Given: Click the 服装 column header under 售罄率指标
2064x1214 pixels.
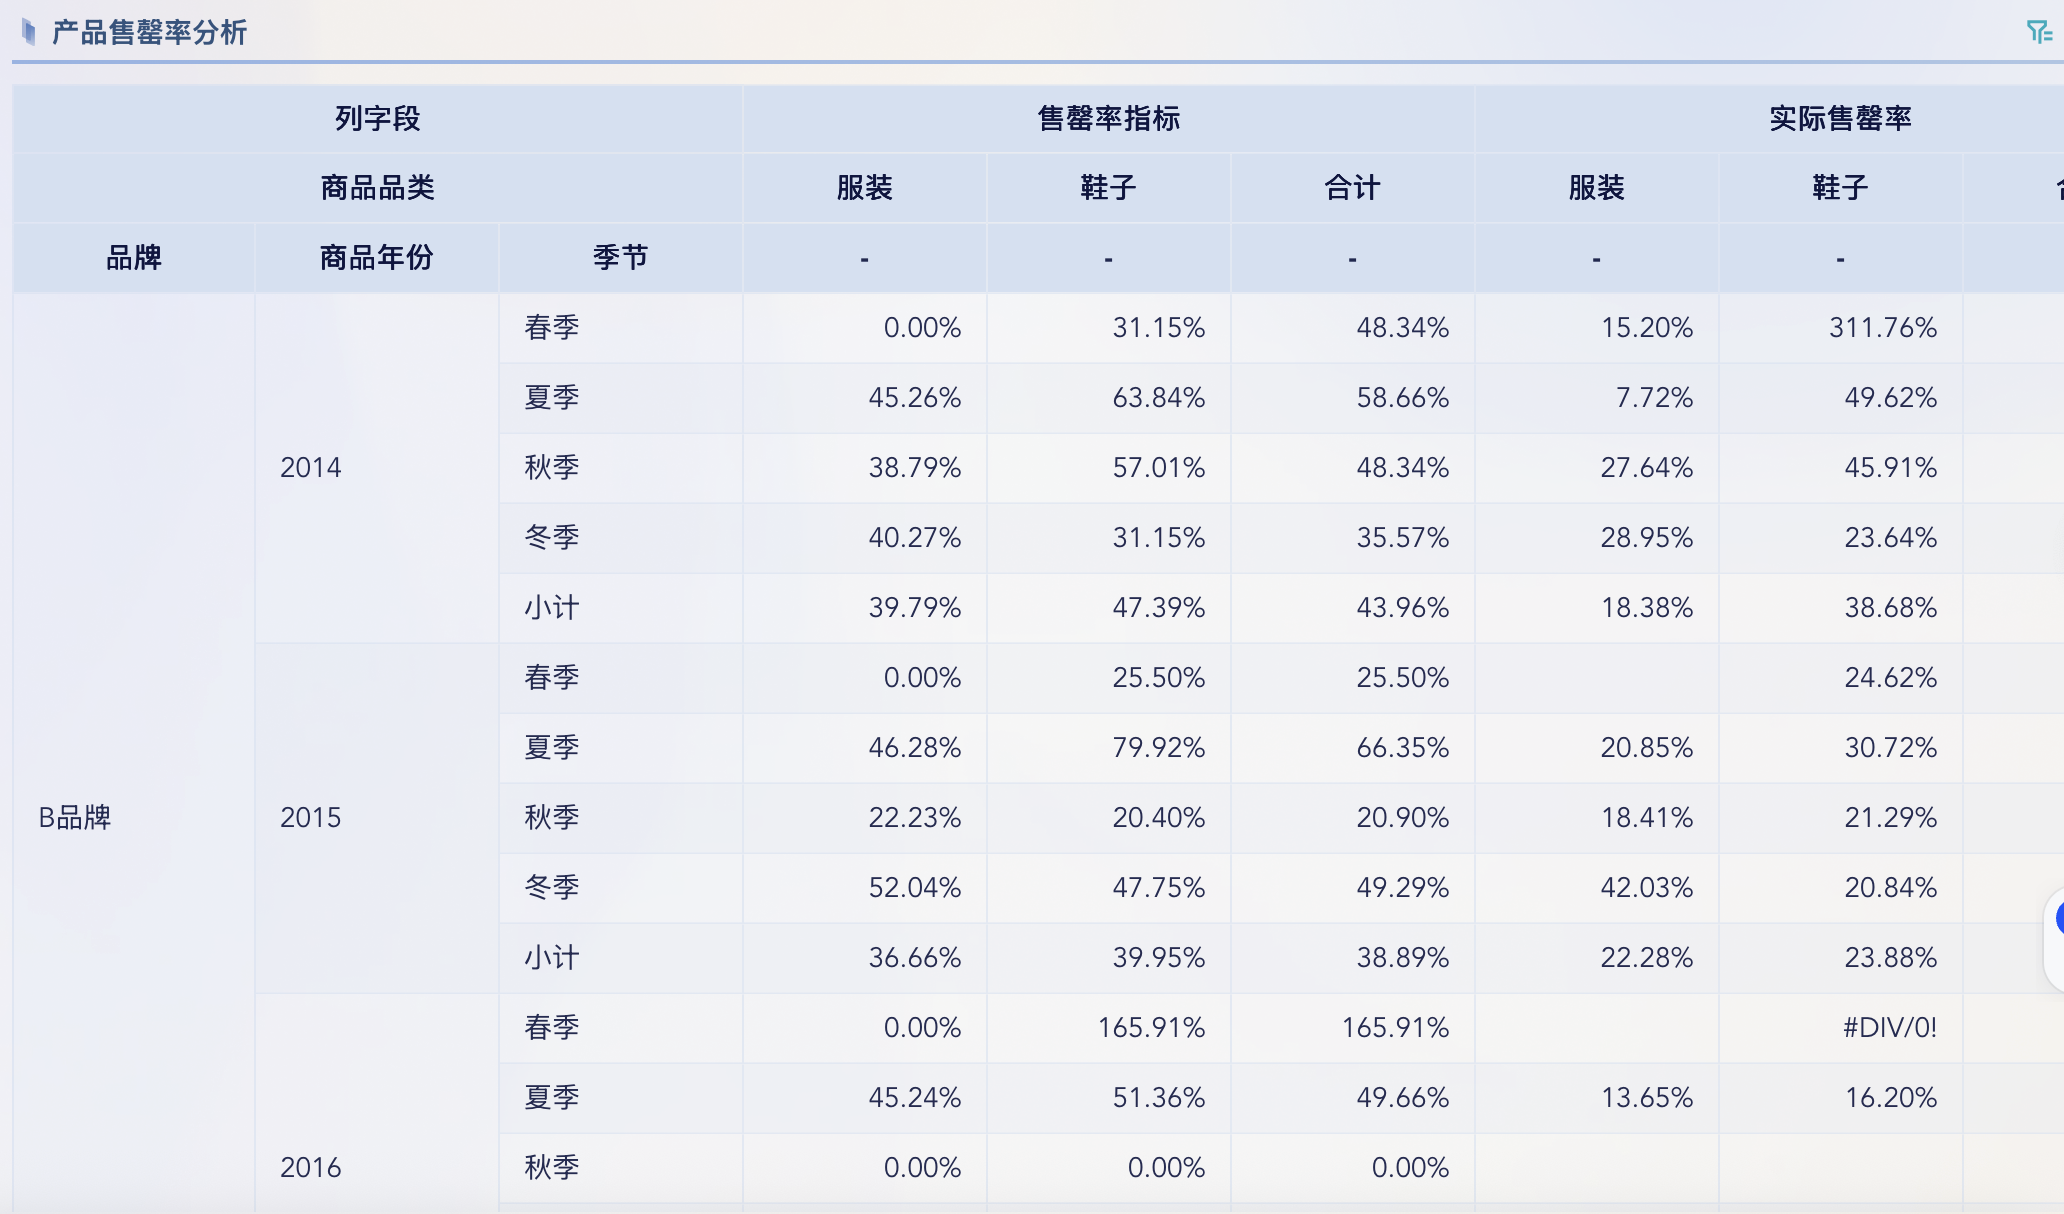Looking at the screenshot, I should pyautogui.click(x=864, y=187).
